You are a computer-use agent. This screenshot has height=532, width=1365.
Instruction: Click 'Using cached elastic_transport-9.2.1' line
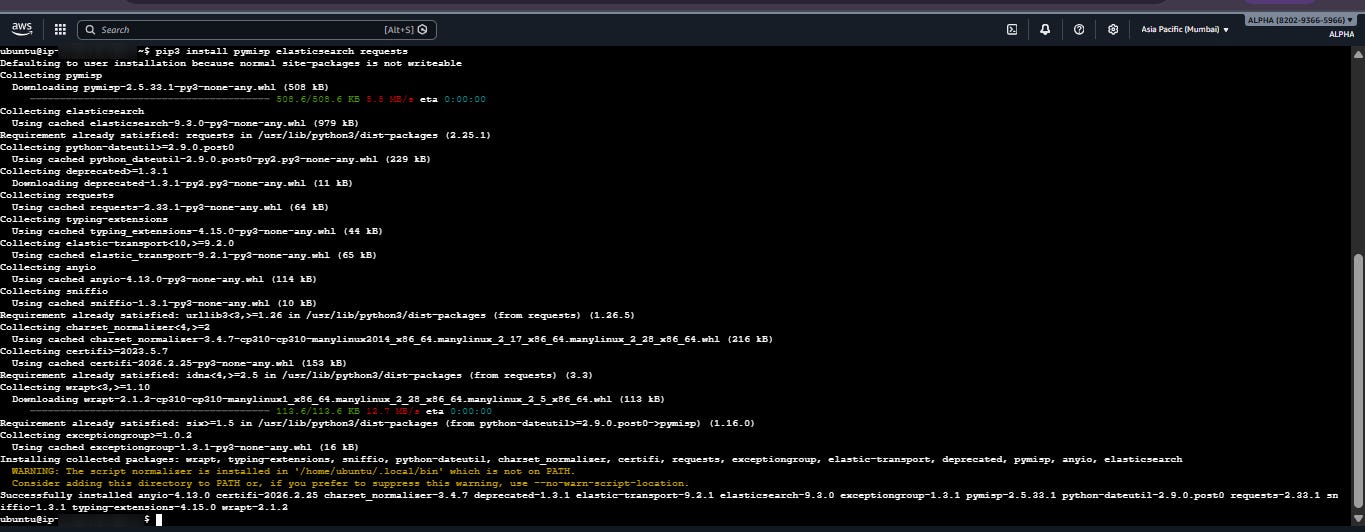coord(194,255)
